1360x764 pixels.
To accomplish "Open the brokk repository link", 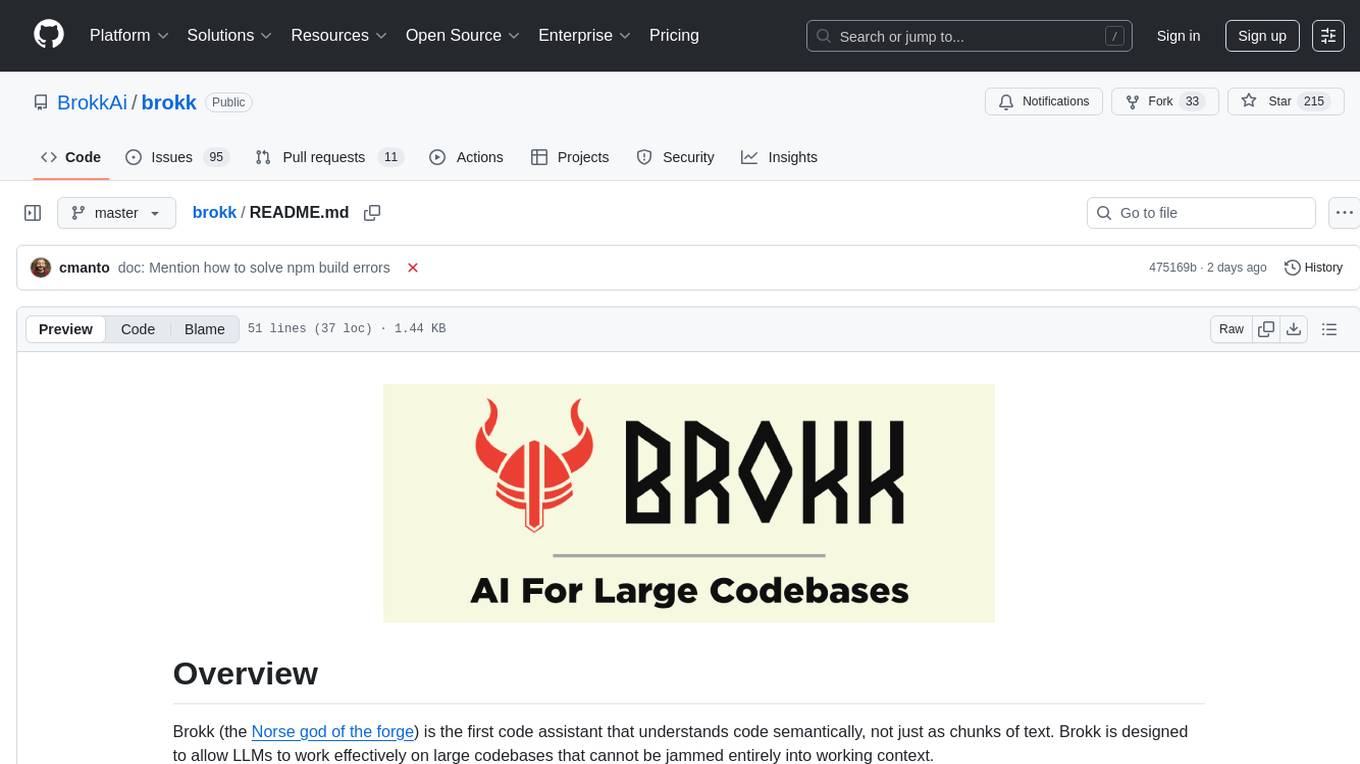I will [169, 102].
